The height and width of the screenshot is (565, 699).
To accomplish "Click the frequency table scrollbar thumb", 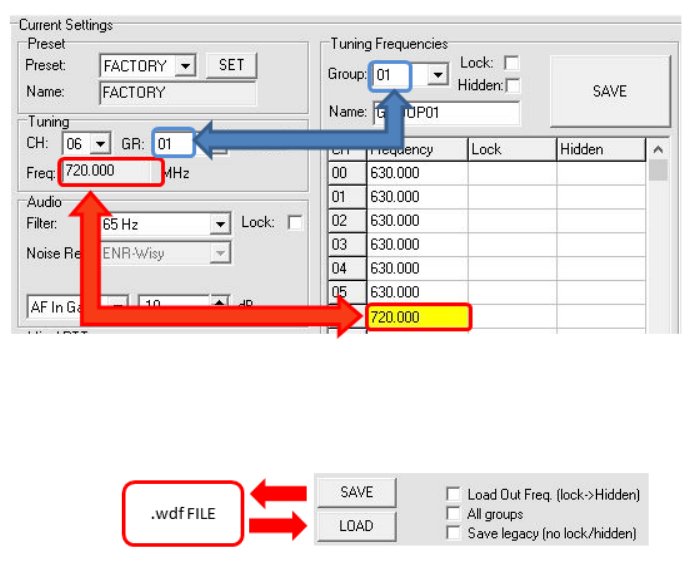I will click(x=658, y=170).
